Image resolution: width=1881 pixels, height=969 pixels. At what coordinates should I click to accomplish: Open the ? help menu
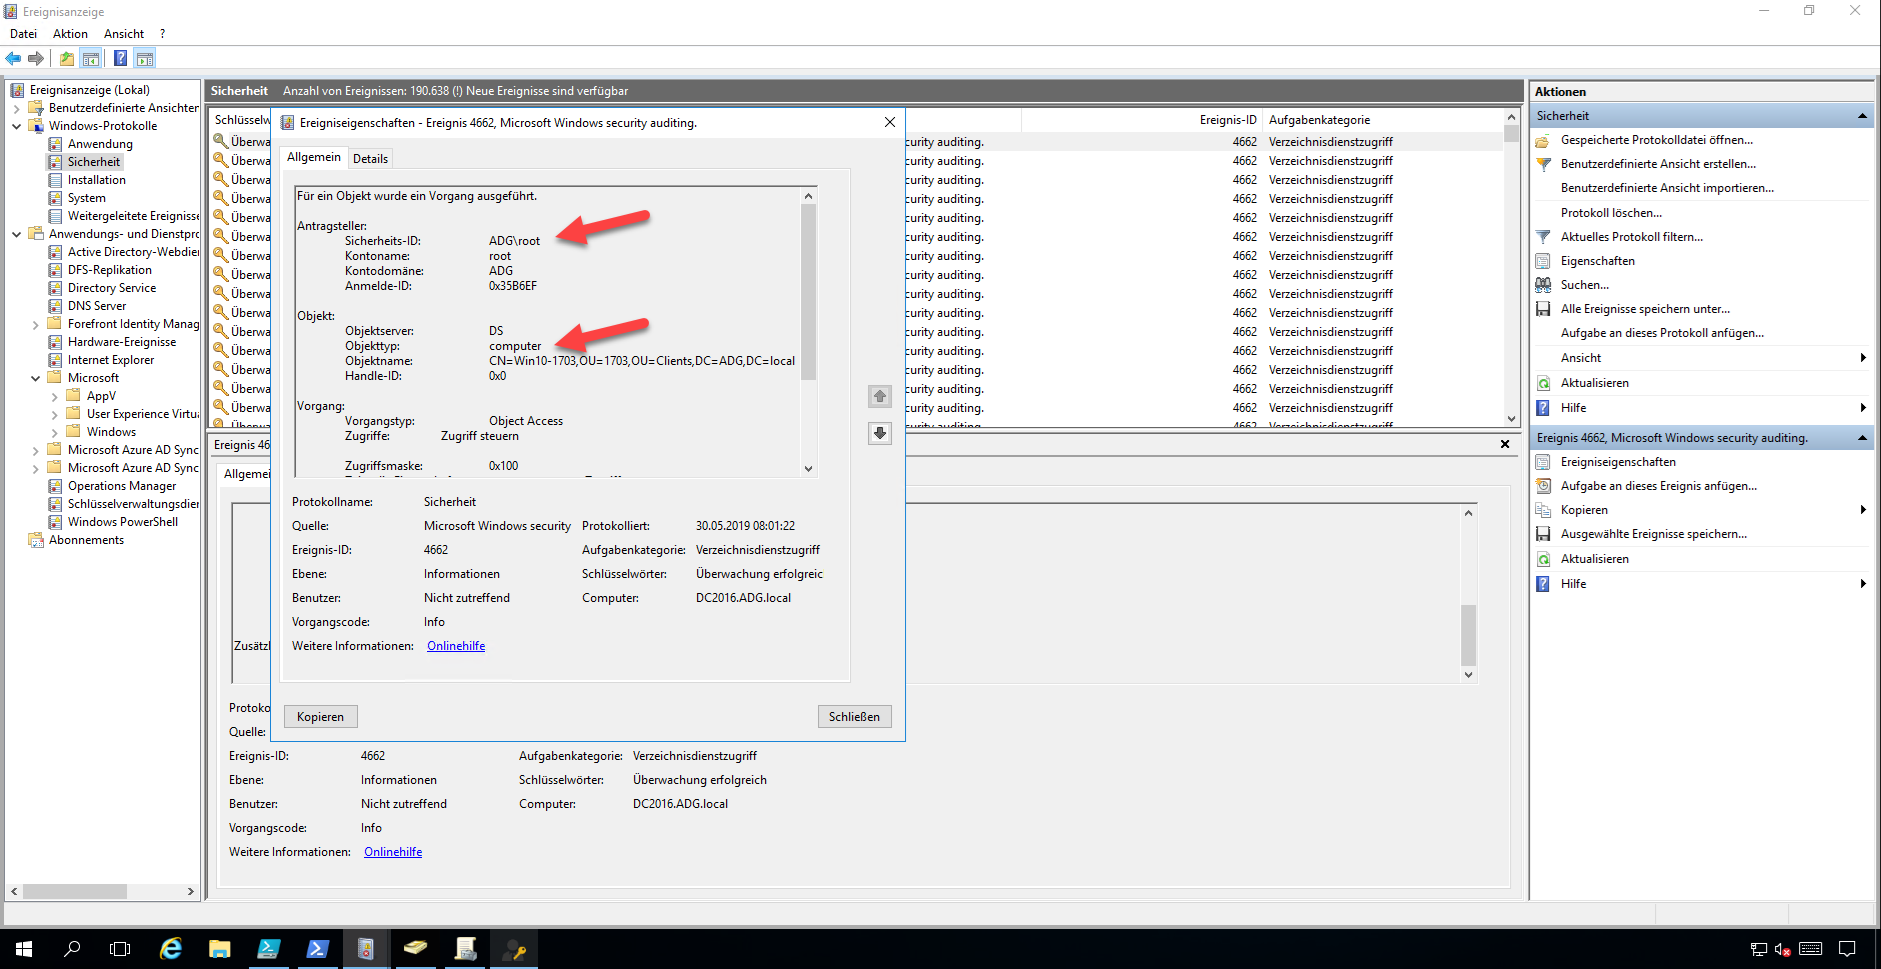(162, 34)
